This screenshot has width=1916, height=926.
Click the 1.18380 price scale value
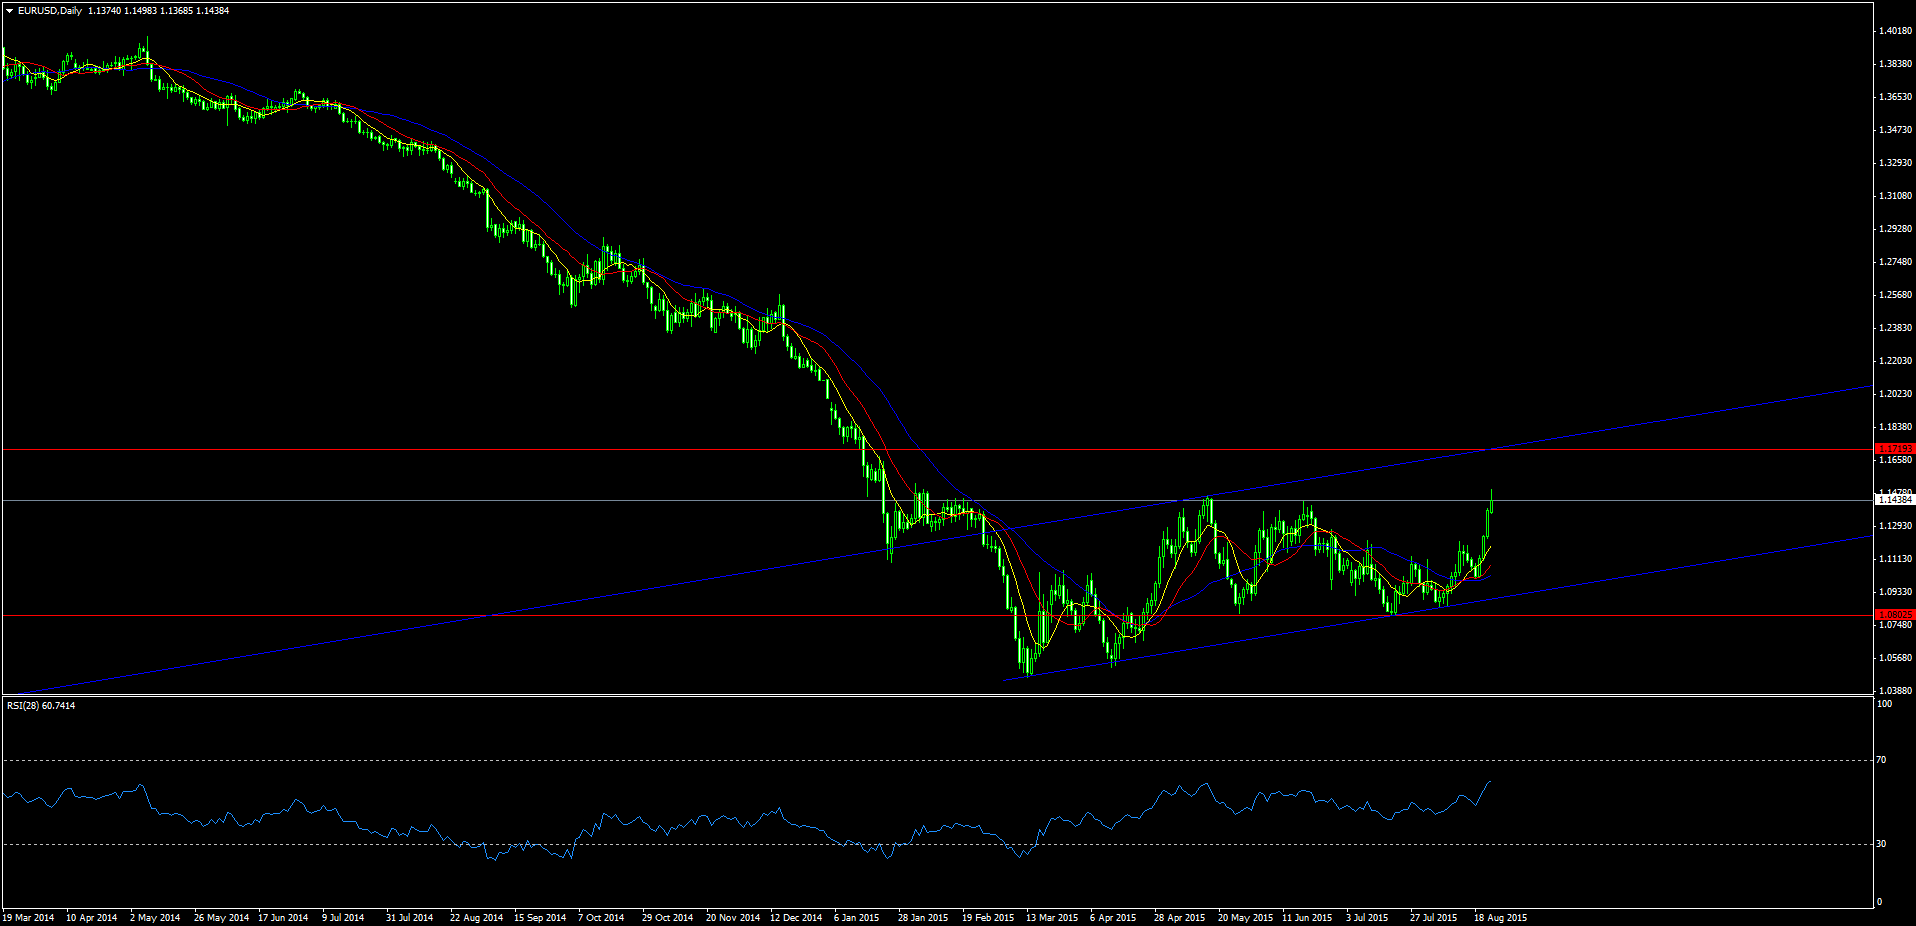(x=1896, y=427)
